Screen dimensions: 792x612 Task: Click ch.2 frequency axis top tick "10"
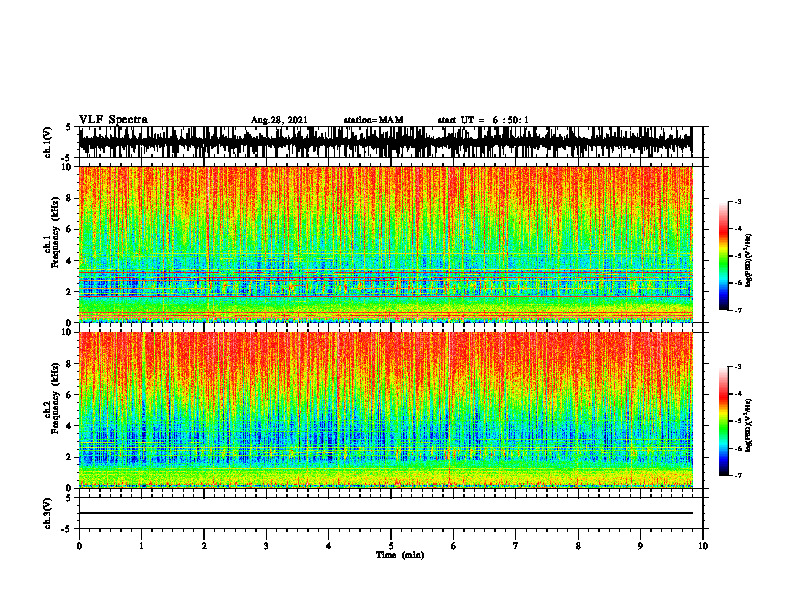pyautogui.click(x=68, y=333)
